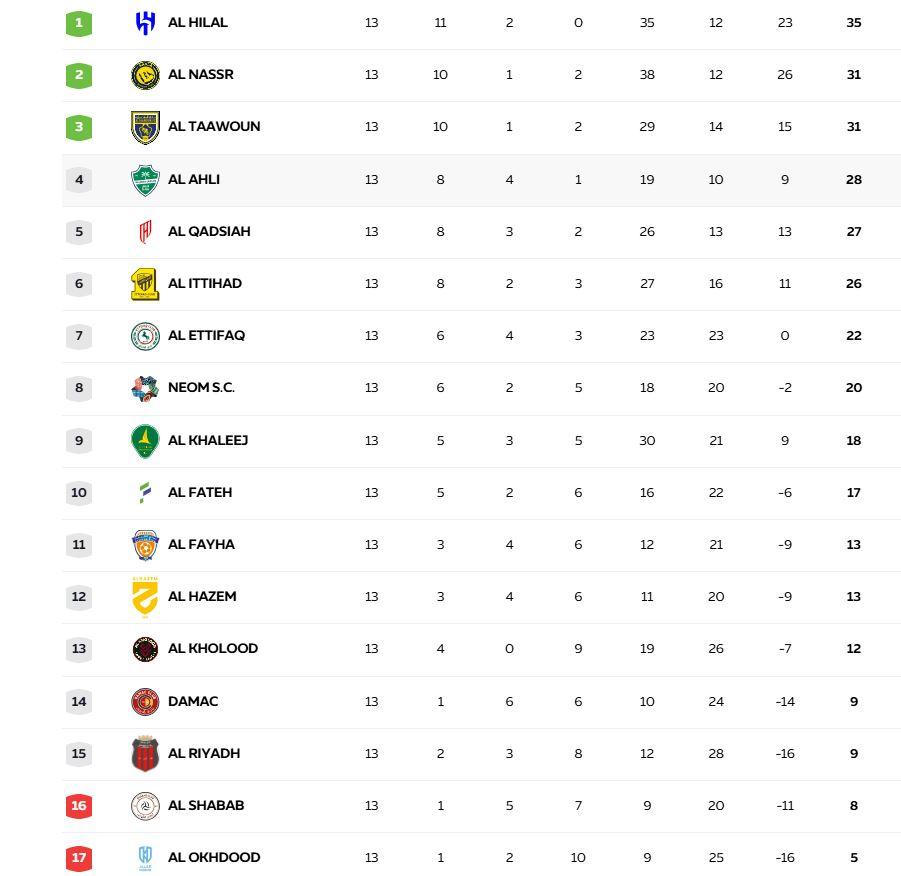
Task: Click the AL ETTIFAQ team name
Action: [204, 336]
